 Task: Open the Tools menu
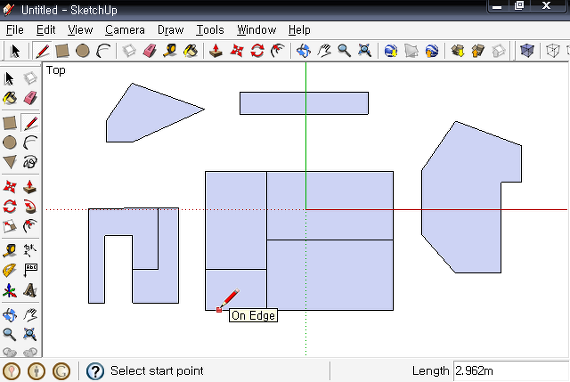coord(210,30)
